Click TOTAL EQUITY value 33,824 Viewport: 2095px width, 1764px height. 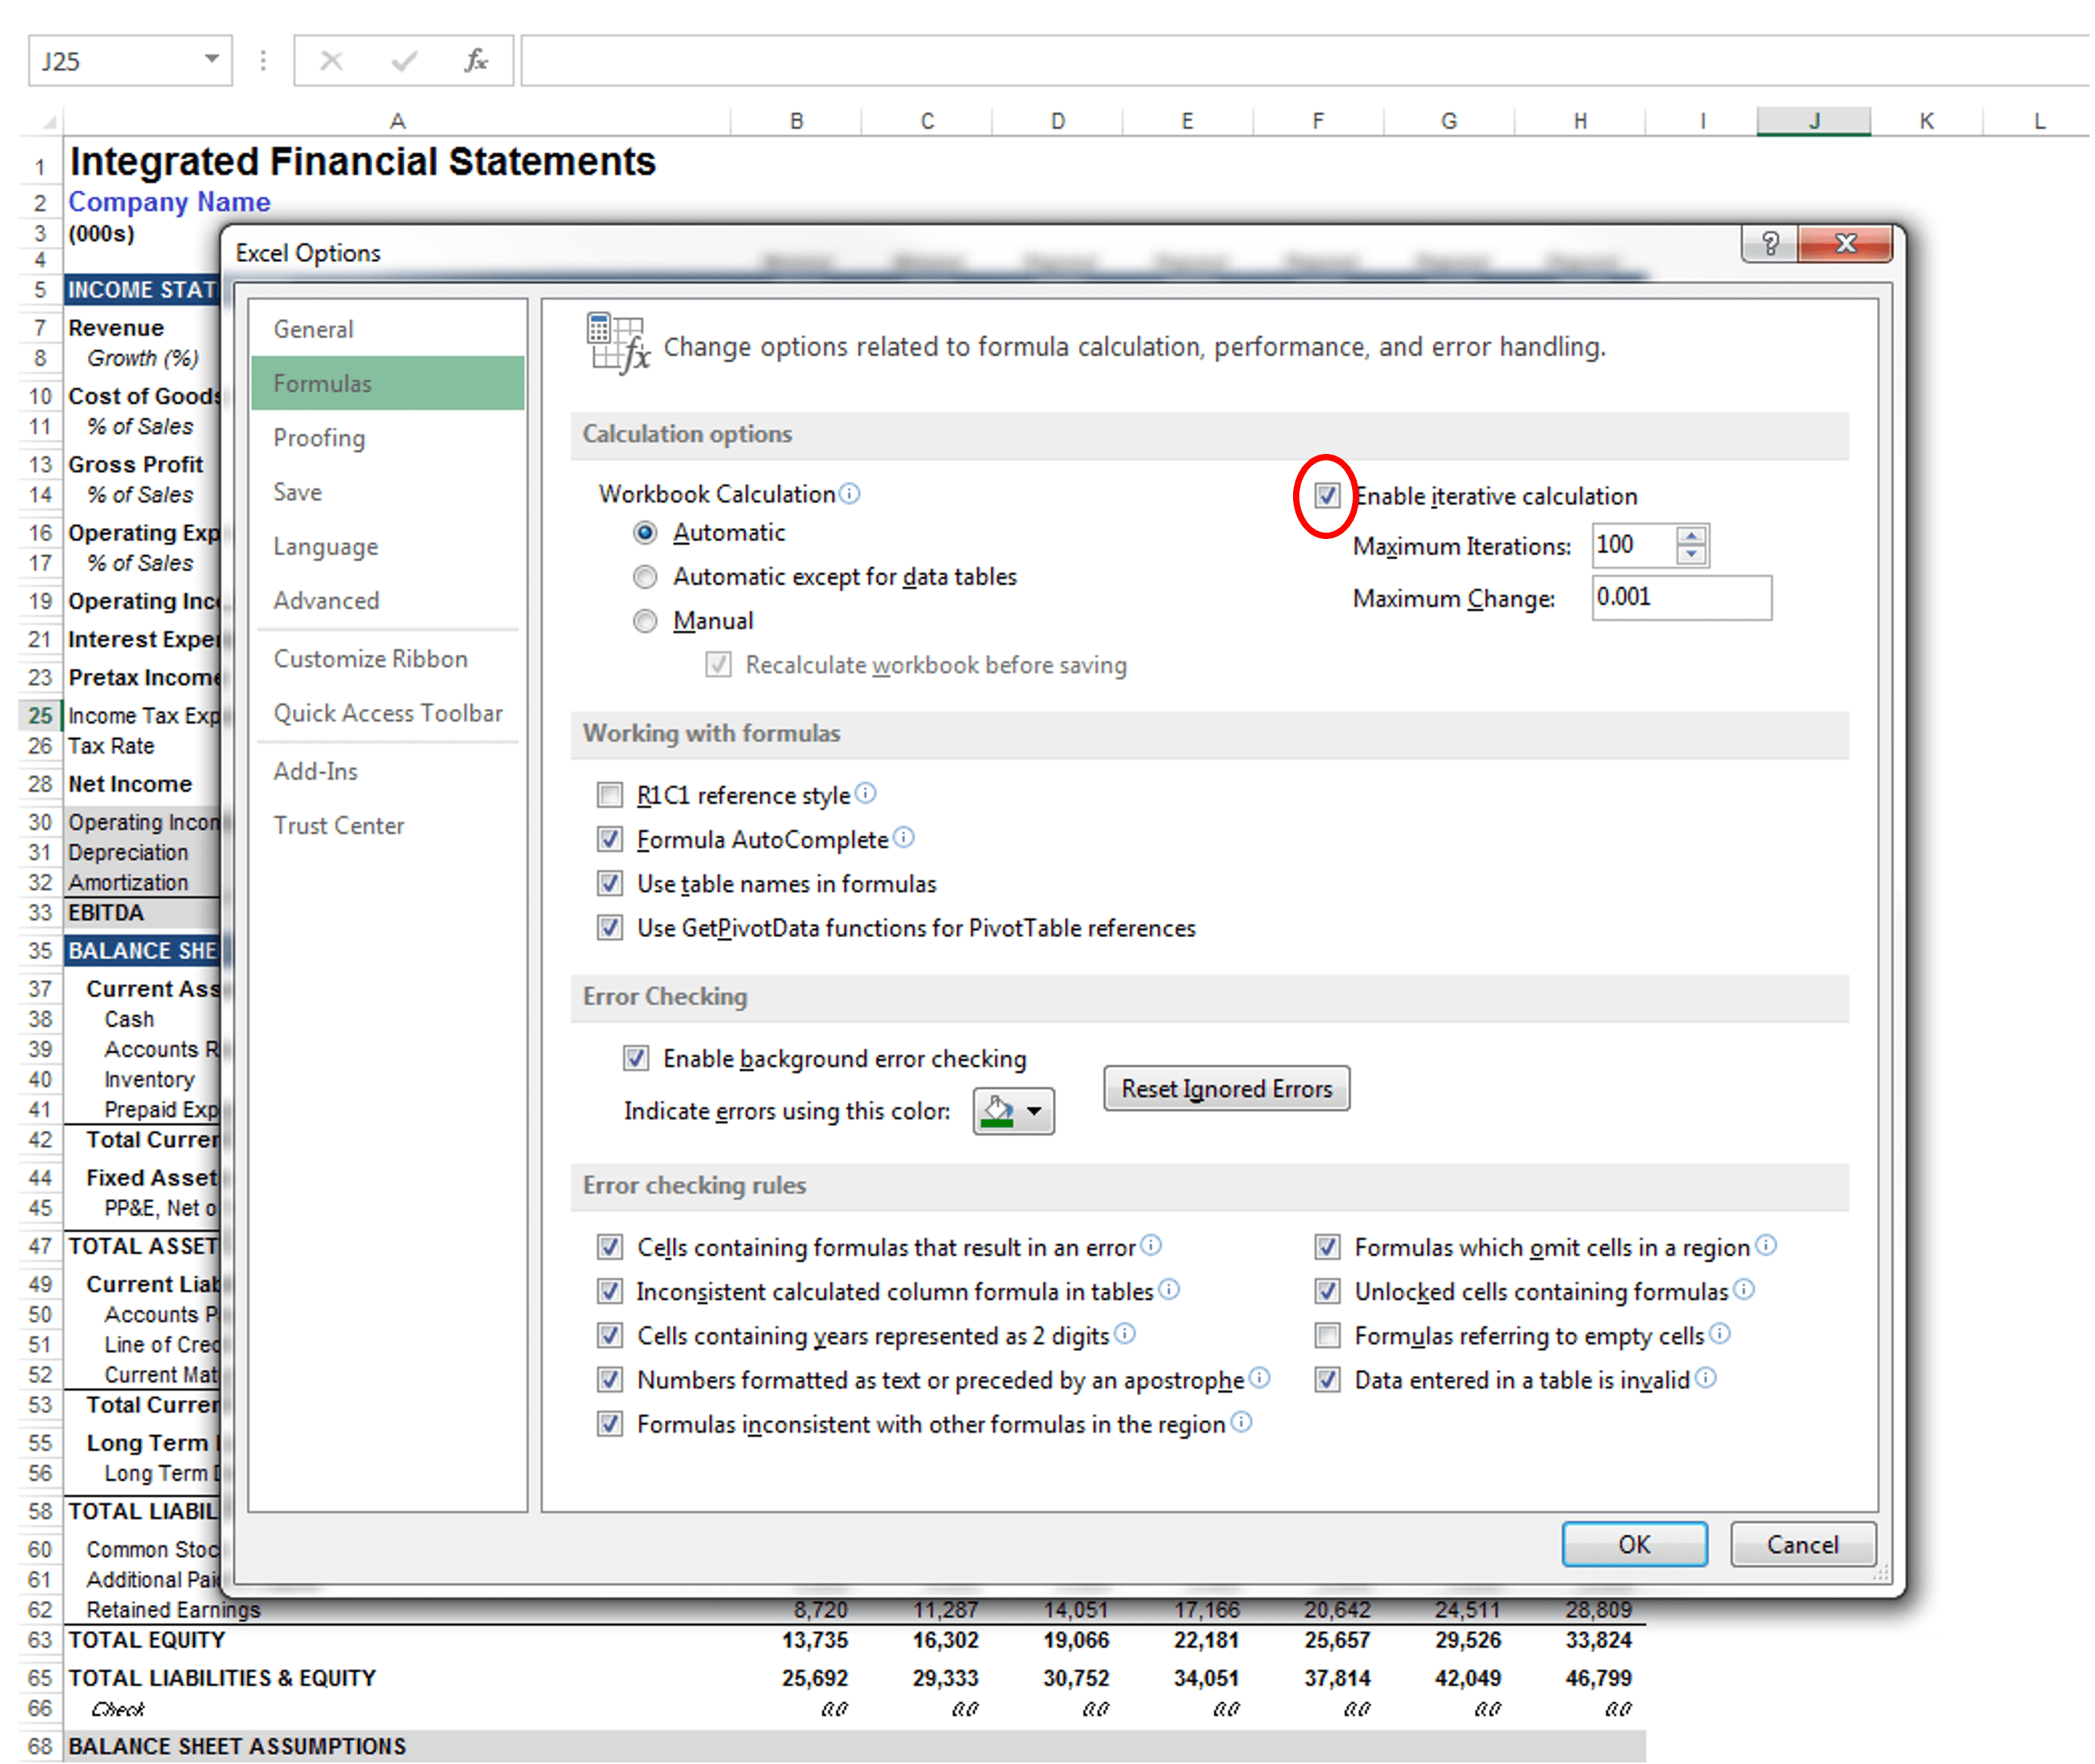click(x=1599, y=1641)
